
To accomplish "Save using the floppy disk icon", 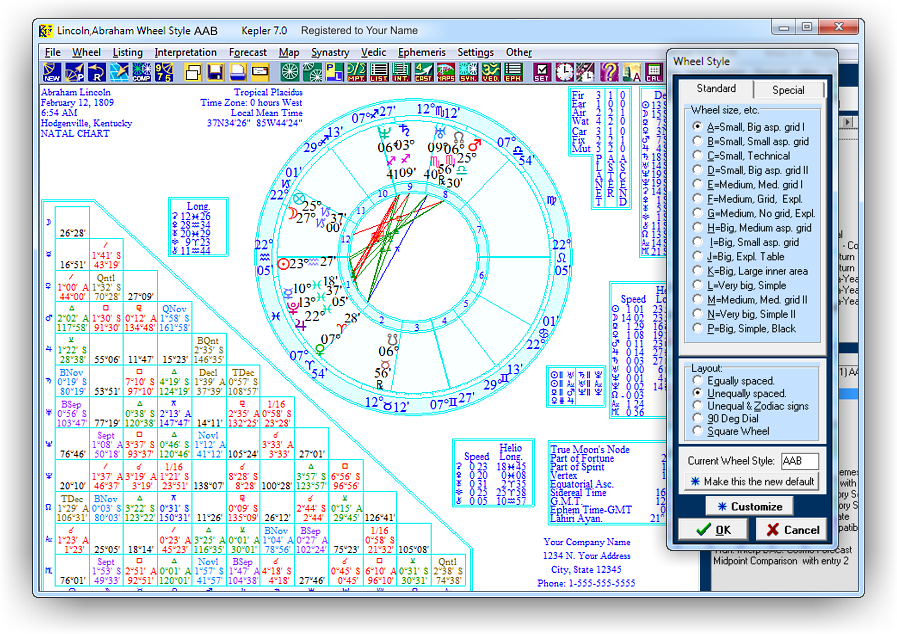I will tap(216, 72).
